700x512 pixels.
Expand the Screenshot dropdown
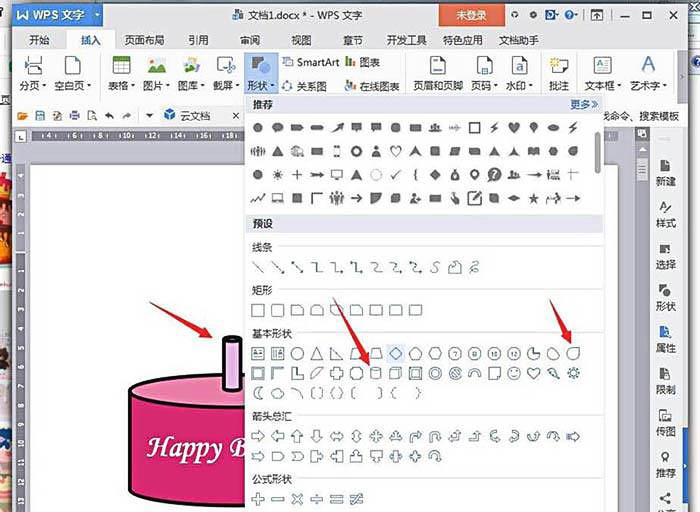(x=226, y=73)
